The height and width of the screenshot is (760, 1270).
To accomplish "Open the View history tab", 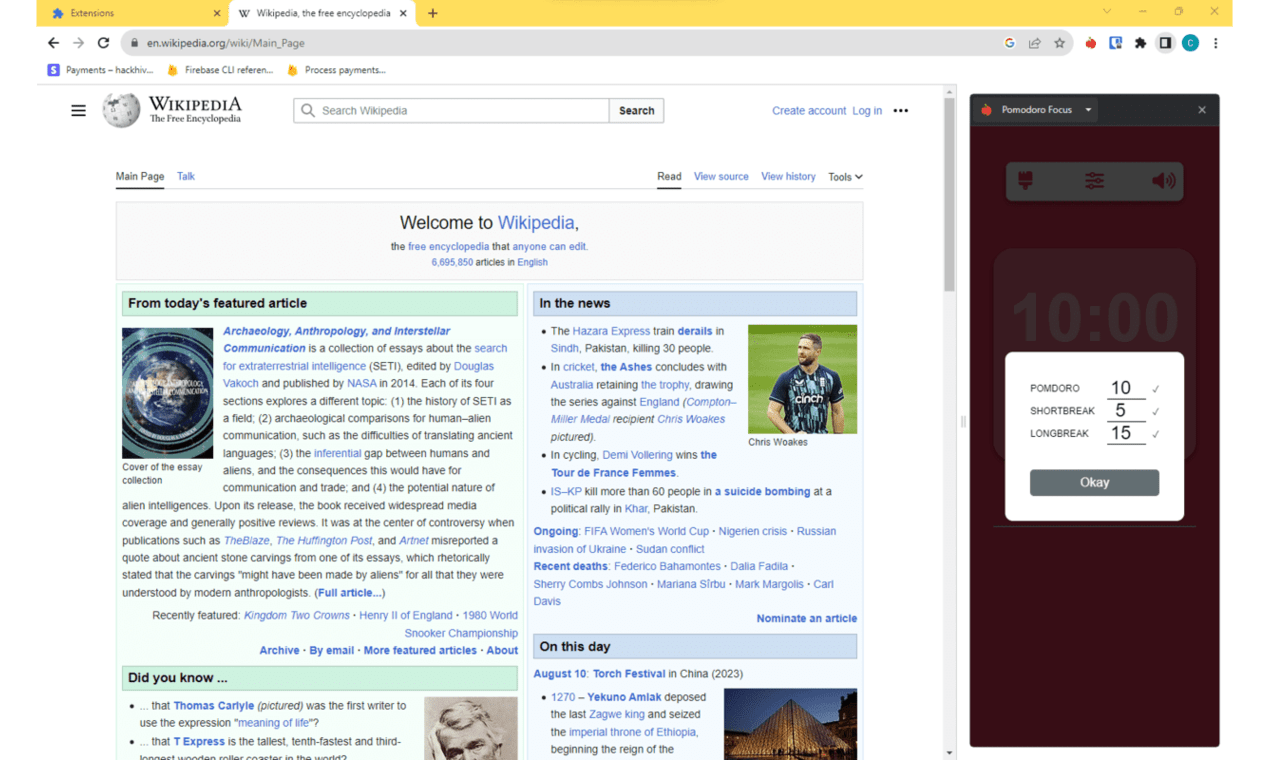I will (x=788, y=176).
